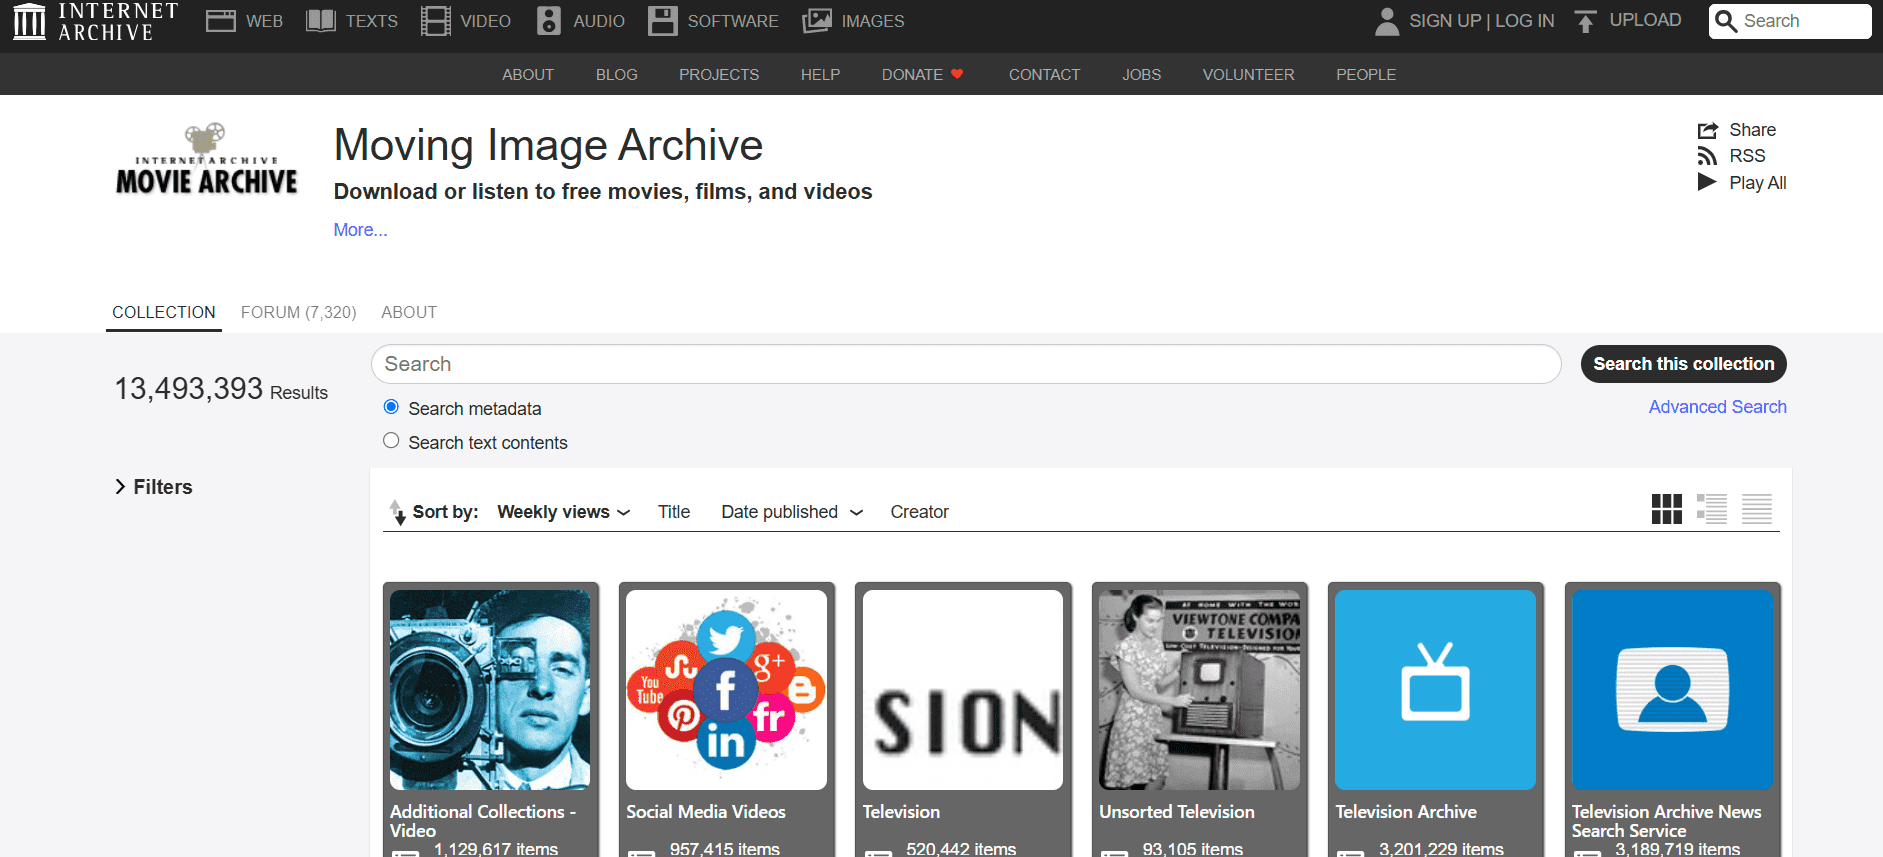Image resolution: width=1883 pixels, height=857 pixels.
Task: Toggle sort direction arrows icon
Action: point(397,512)
